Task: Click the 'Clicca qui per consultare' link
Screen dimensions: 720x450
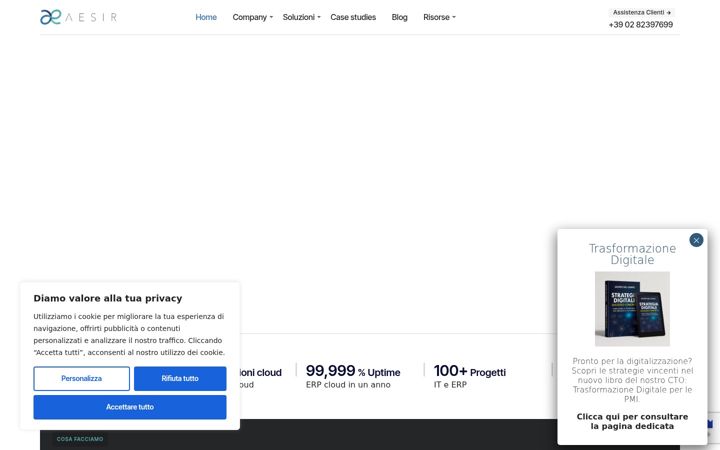Action: [632, 422]
